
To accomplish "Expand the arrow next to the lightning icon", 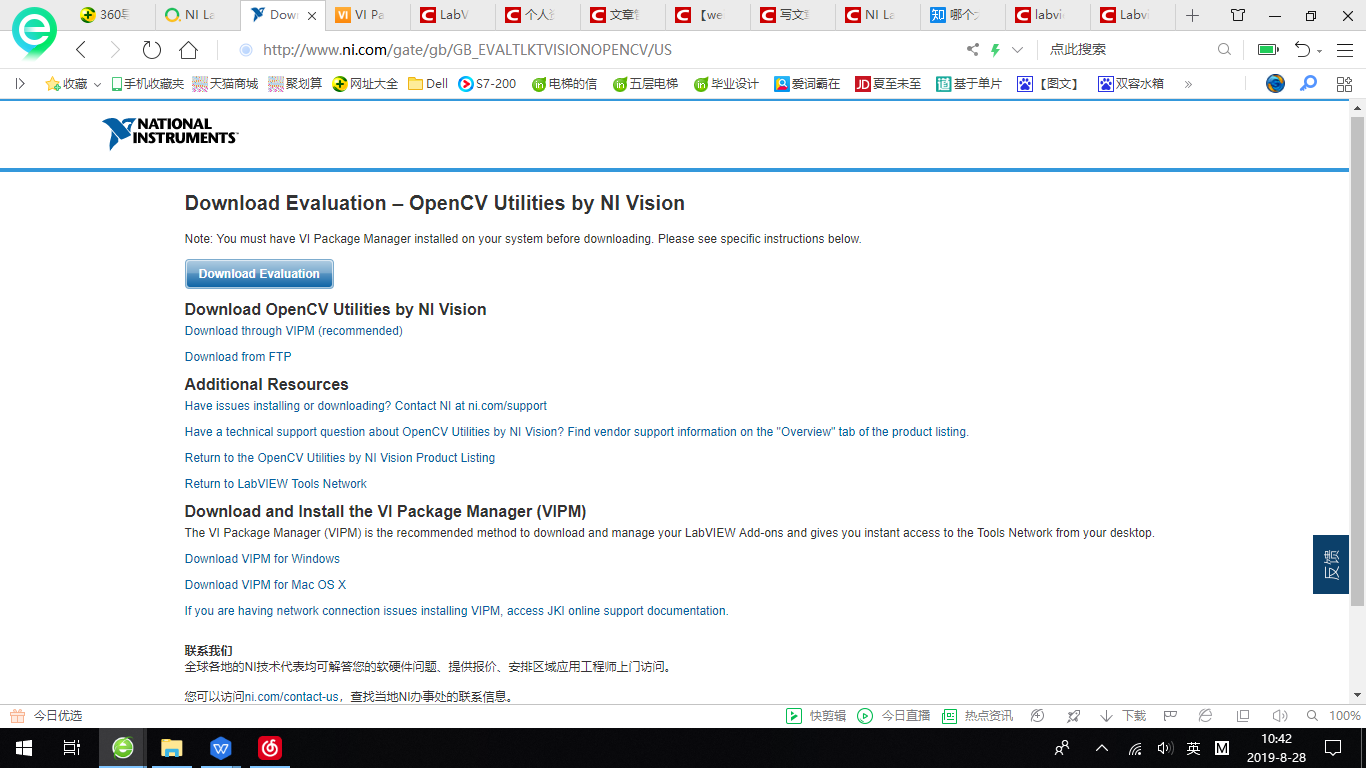I will point(1017,50).
